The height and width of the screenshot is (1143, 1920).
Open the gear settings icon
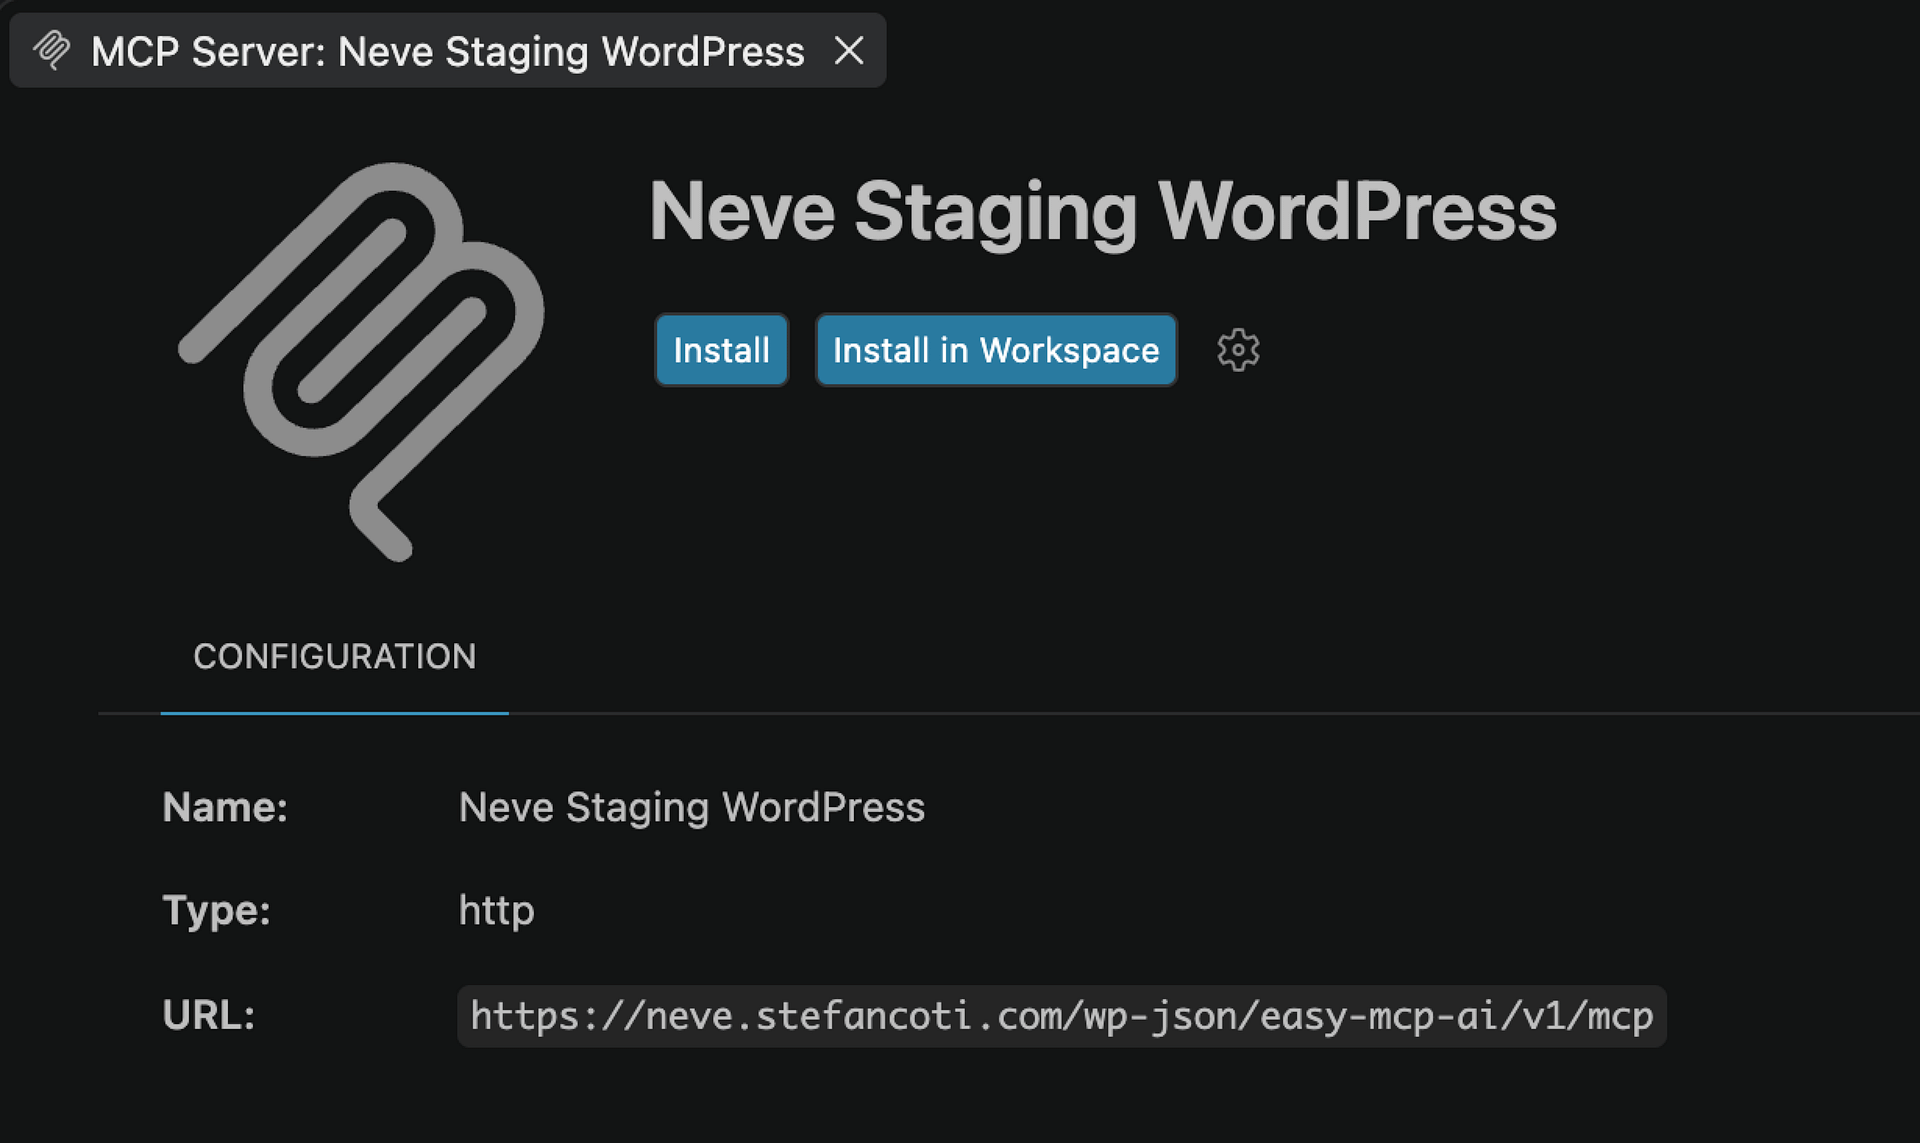(1238, 350)
